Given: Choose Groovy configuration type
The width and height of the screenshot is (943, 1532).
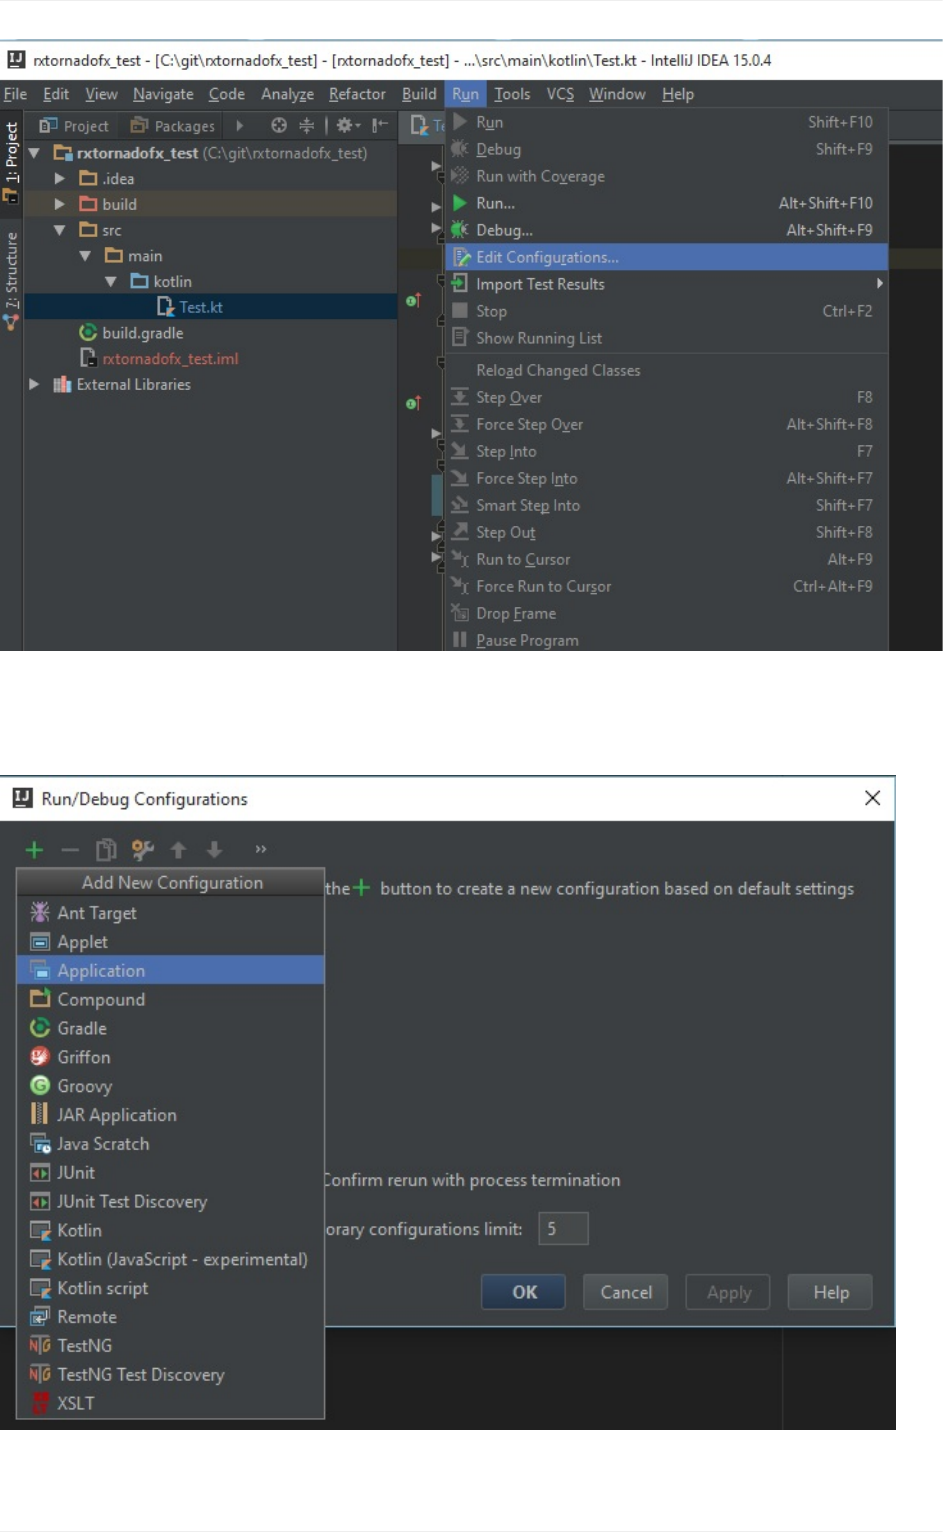Looking at the screenshot, I should click(x=171, y=1086).
